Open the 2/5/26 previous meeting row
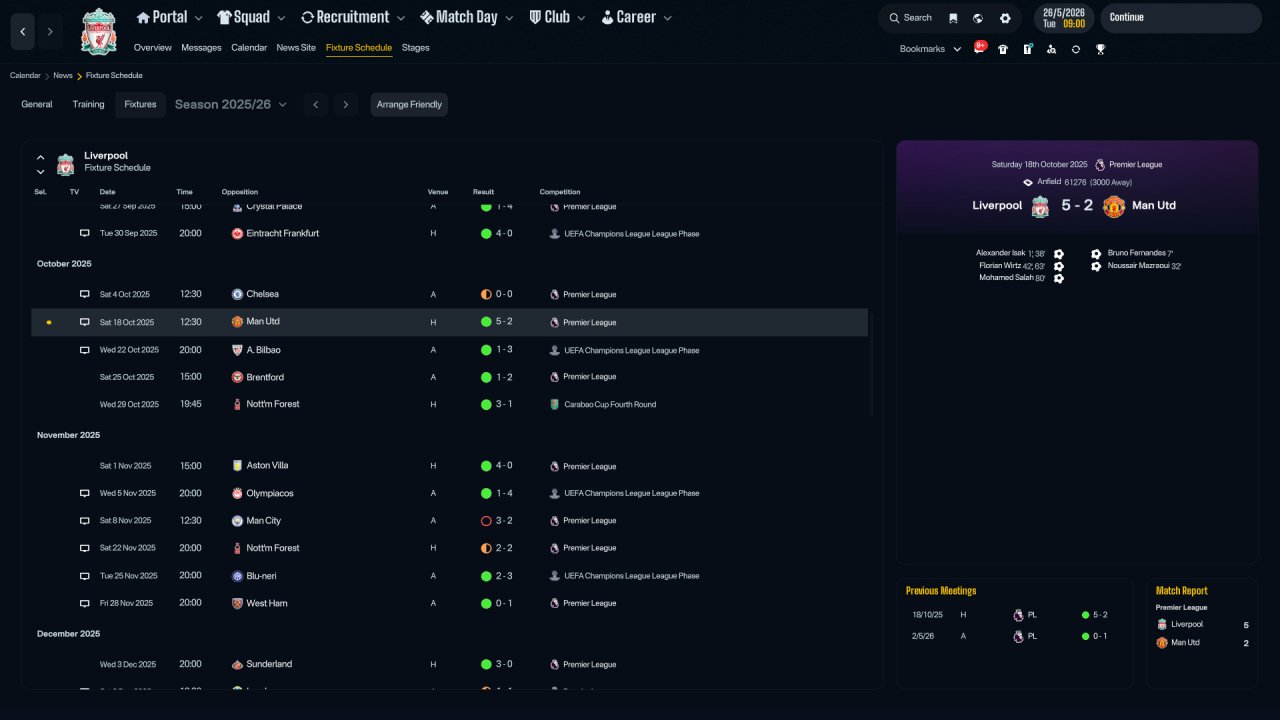 1014,636
